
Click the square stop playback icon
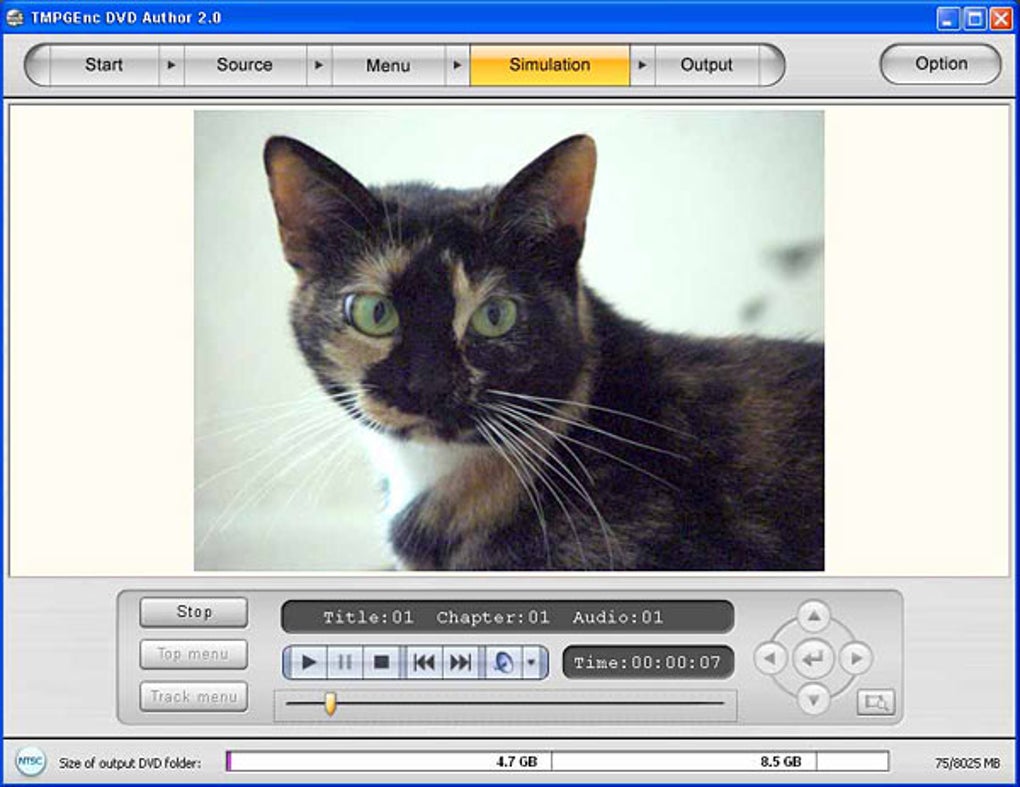[381, 662]
